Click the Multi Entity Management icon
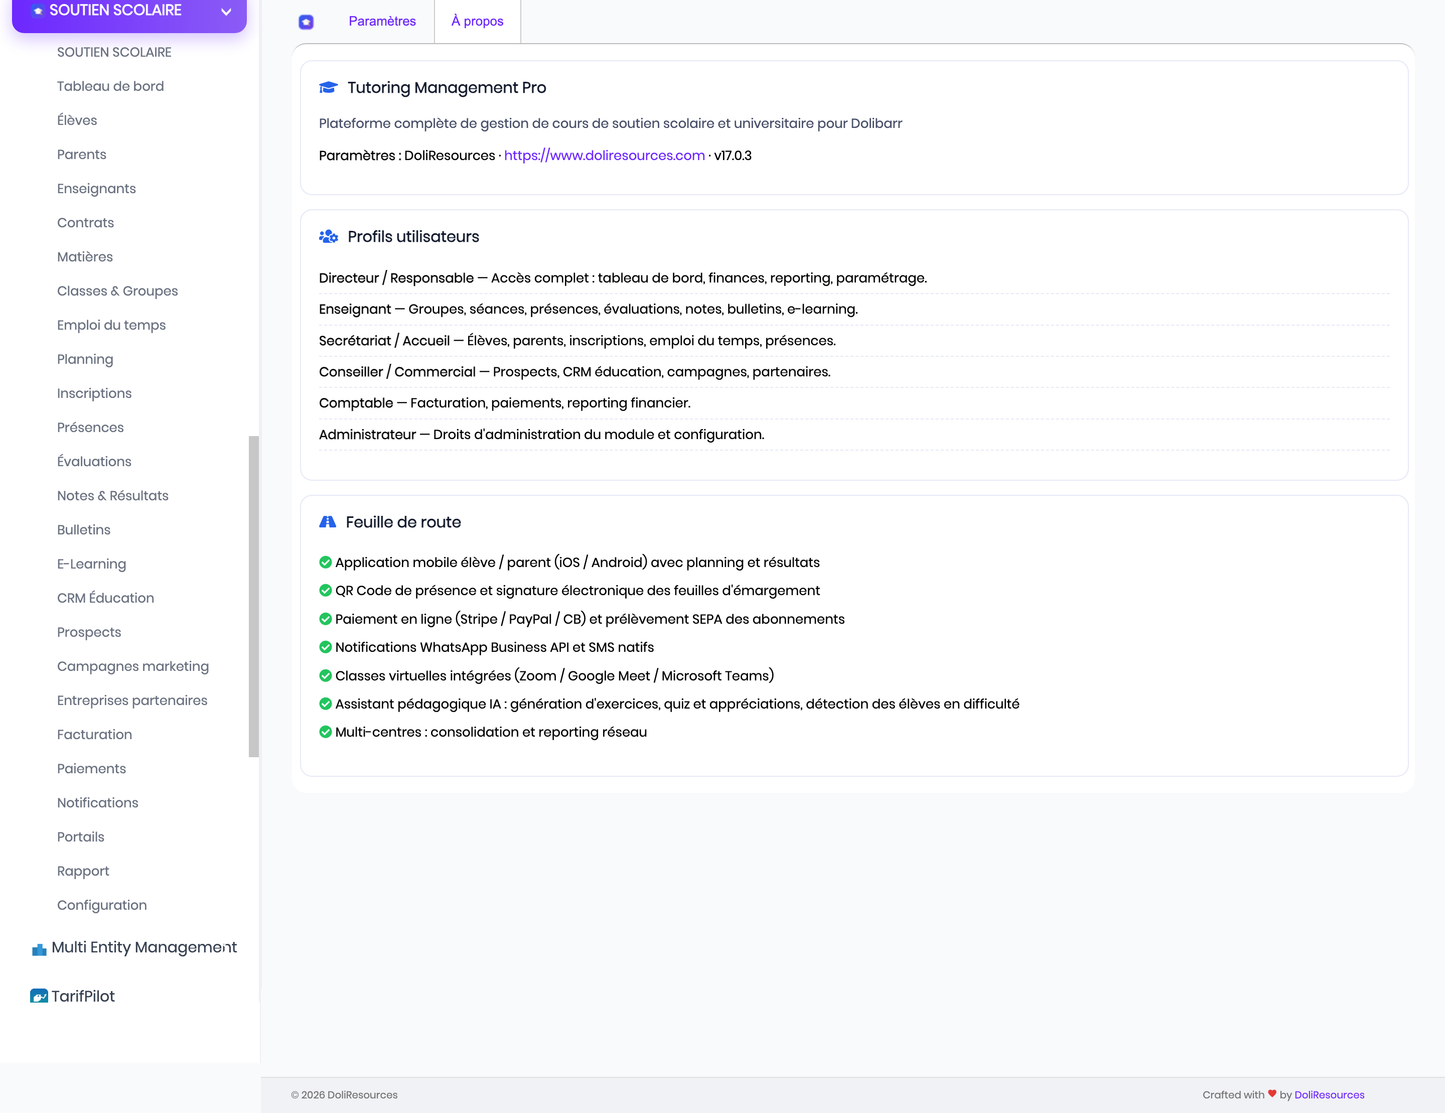The width and height of the screenshot is (1445, 1113). coord(39,949)
